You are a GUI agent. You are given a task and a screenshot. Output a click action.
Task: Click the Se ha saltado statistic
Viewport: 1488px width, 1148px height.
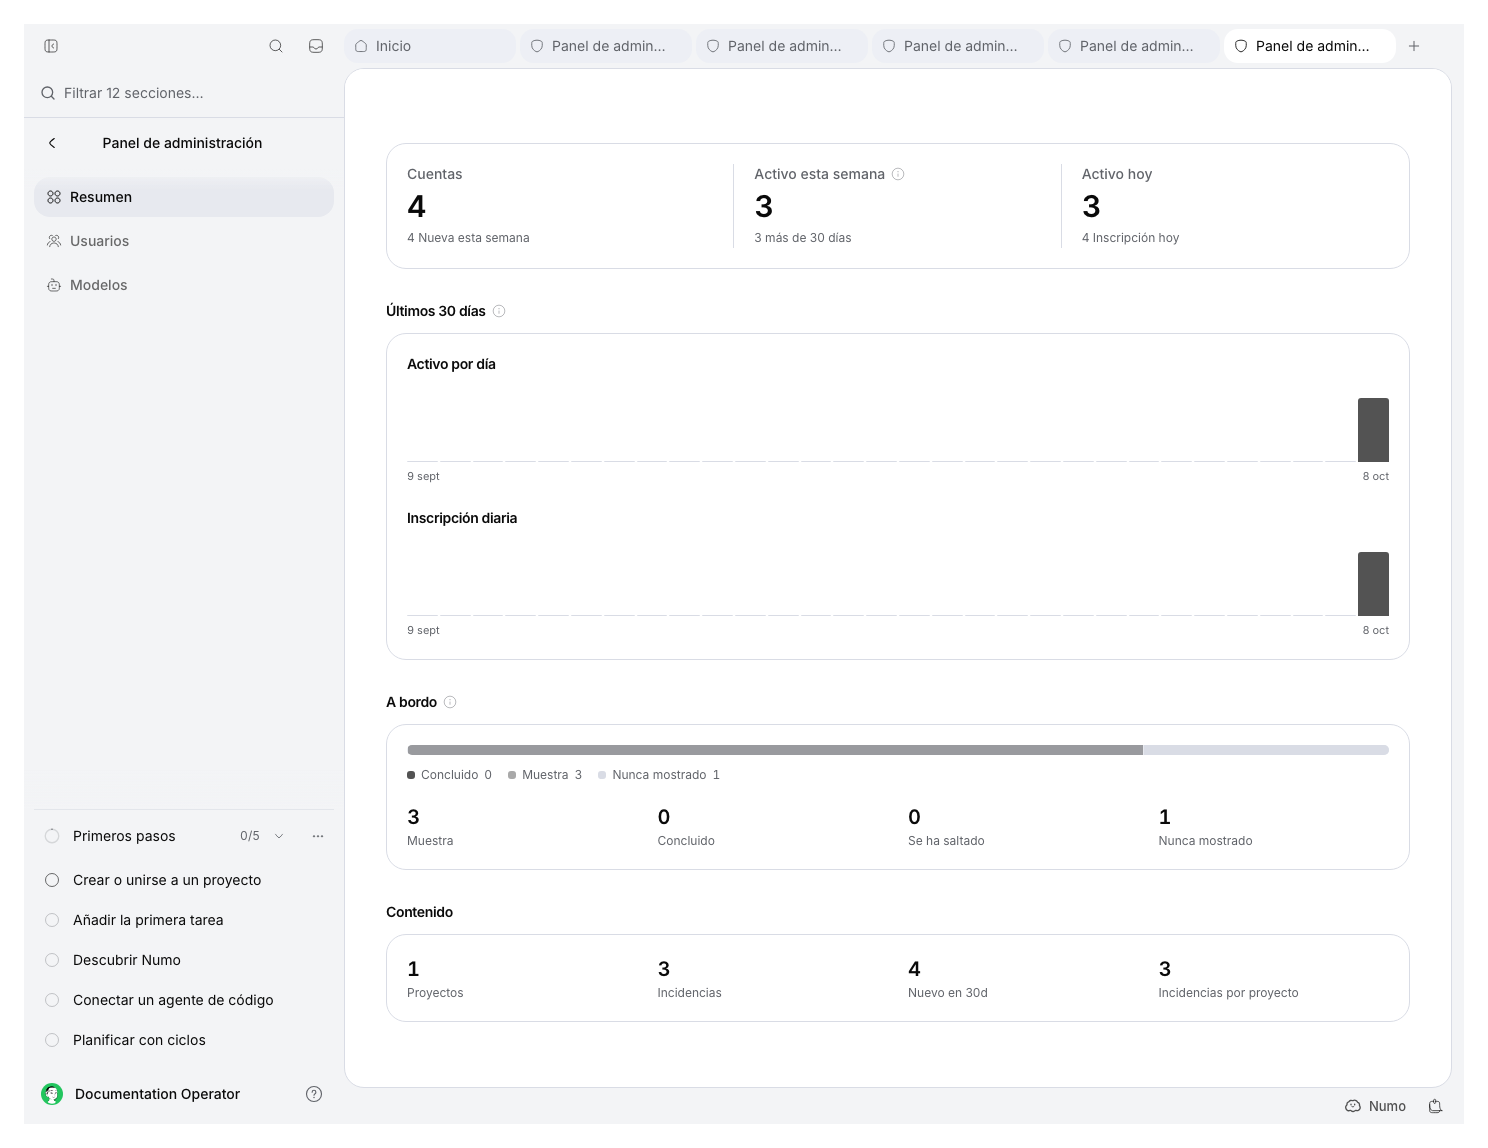[946, 827]
